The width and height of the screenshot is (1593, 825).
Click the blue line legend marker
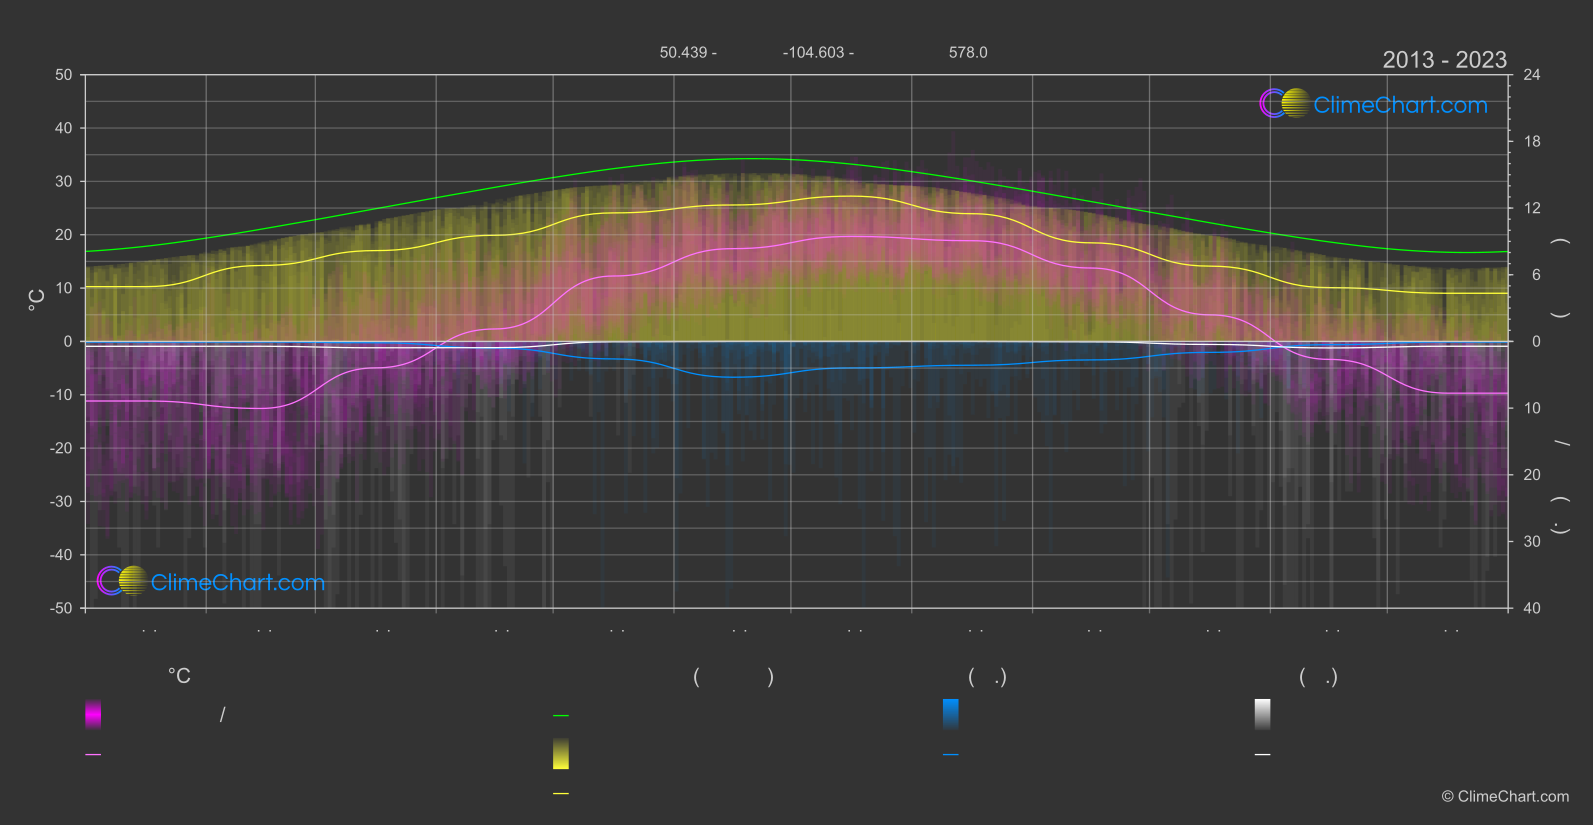click(x=951, y=755)
